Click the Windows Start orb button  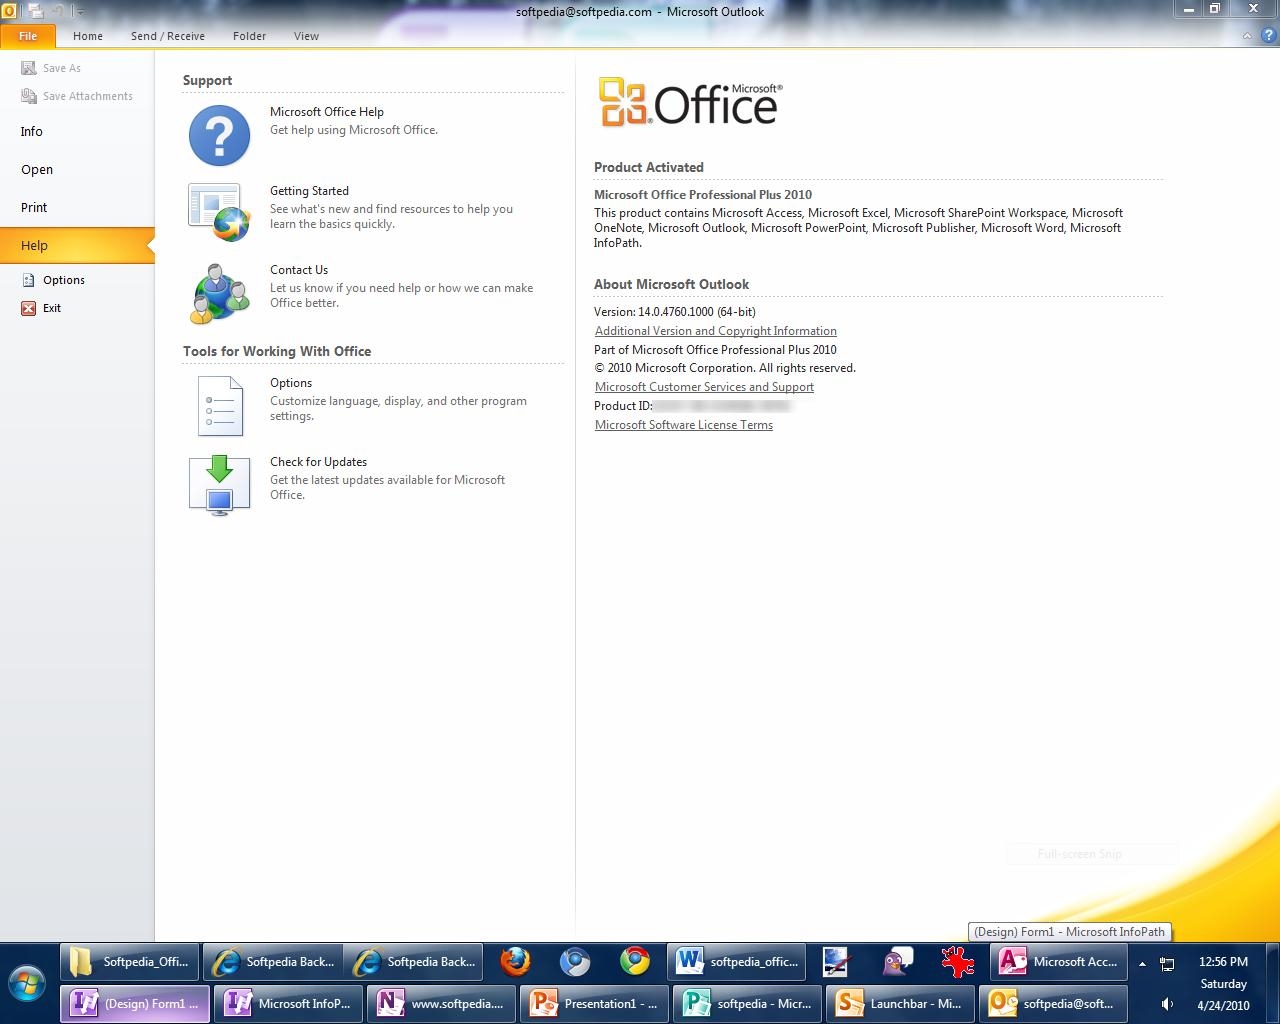coord(27,982)
